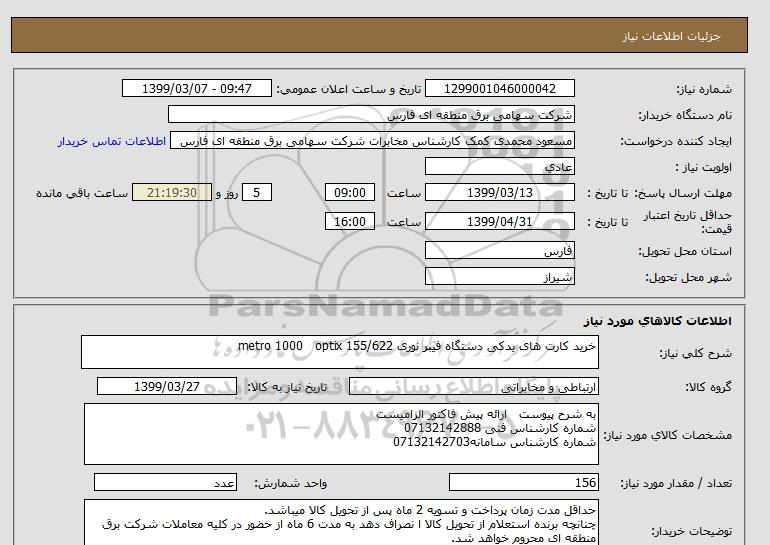Select the label 'شرح کلی نیاز'

pos(695,353)
